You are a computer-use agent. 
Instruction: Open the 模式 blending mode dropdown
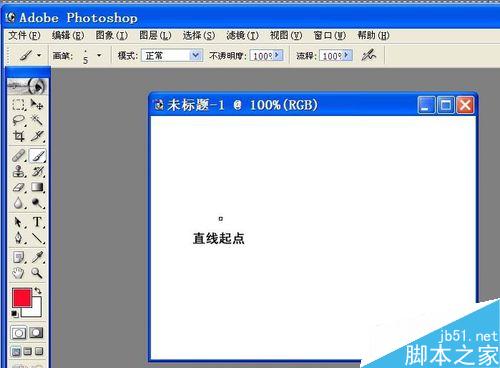196,55
